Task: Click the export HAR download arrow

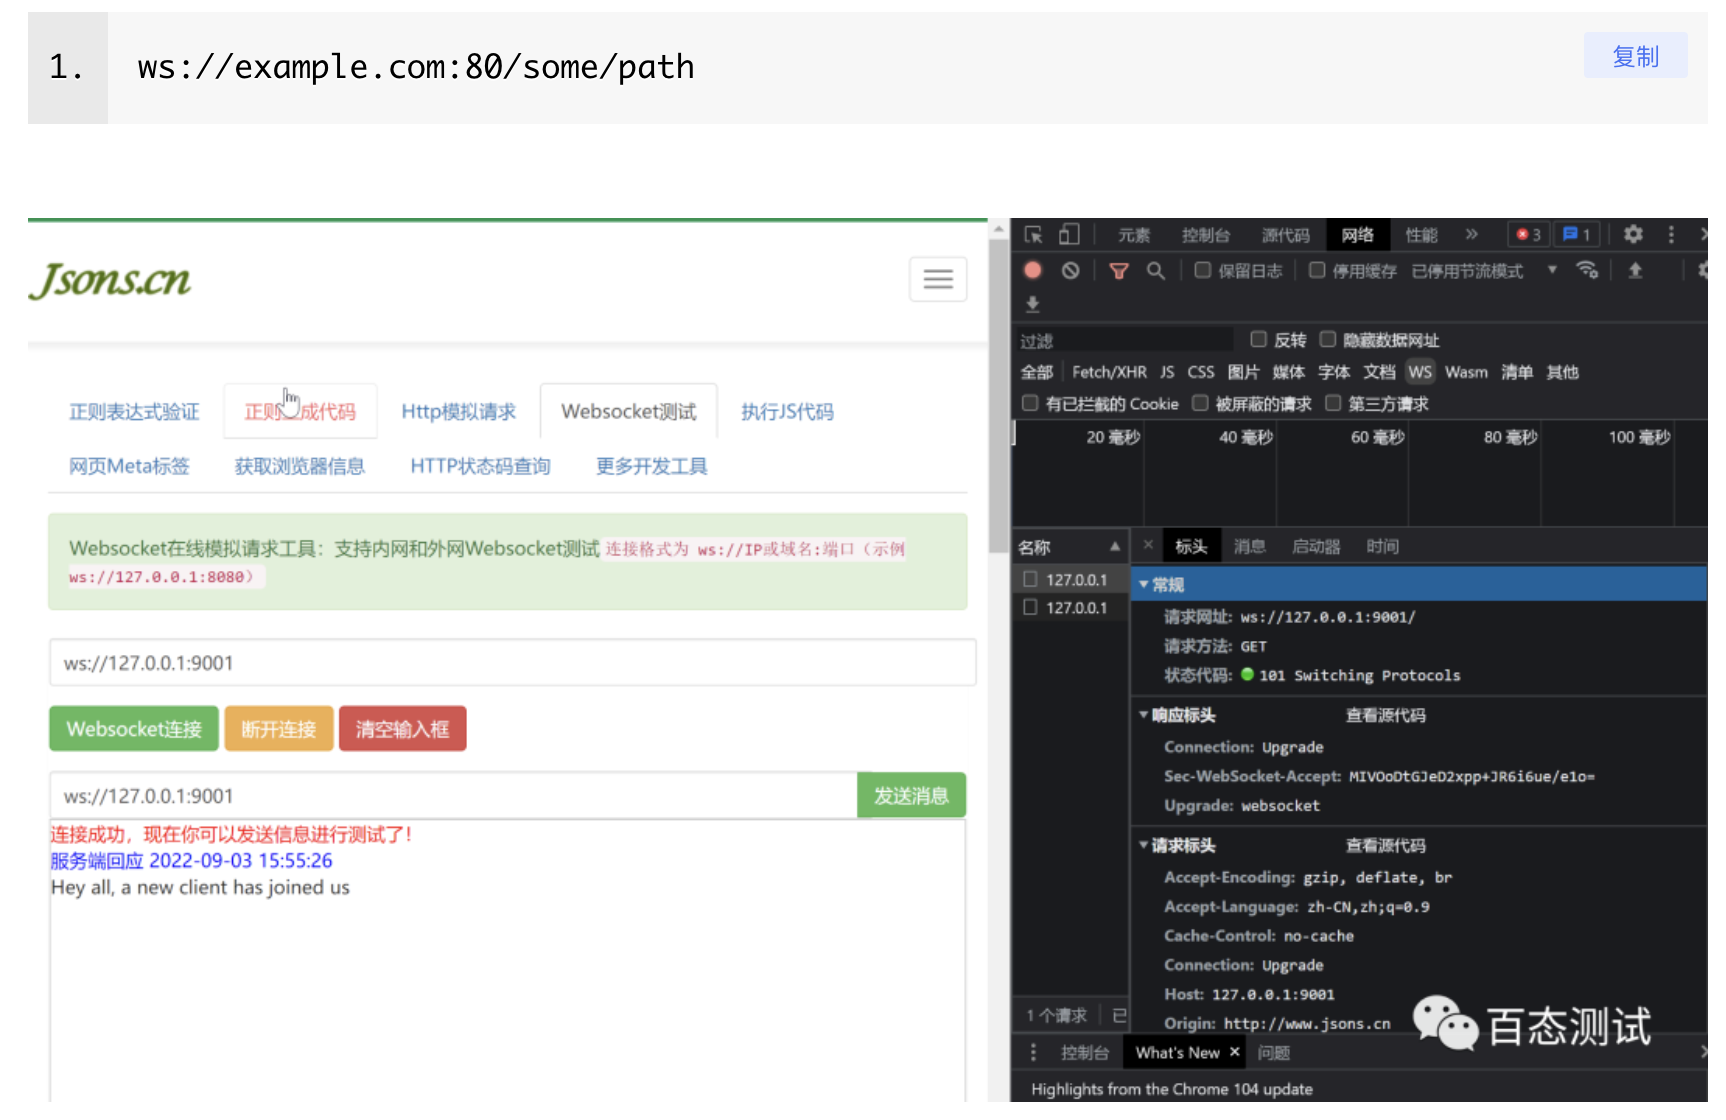Action: [x=1033, y=304]
